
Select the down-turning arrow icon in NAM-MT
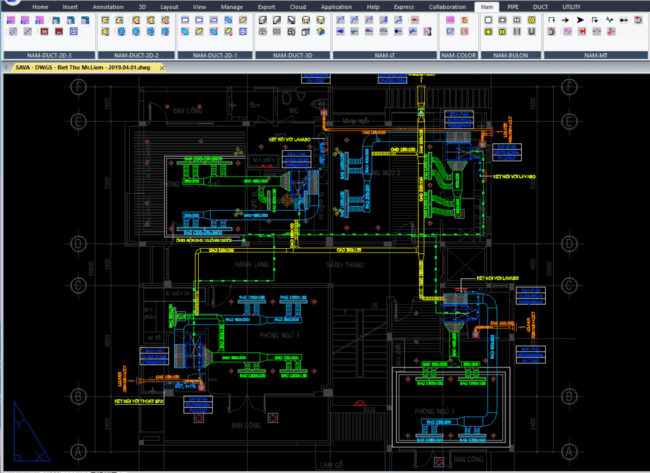(594, 20)
